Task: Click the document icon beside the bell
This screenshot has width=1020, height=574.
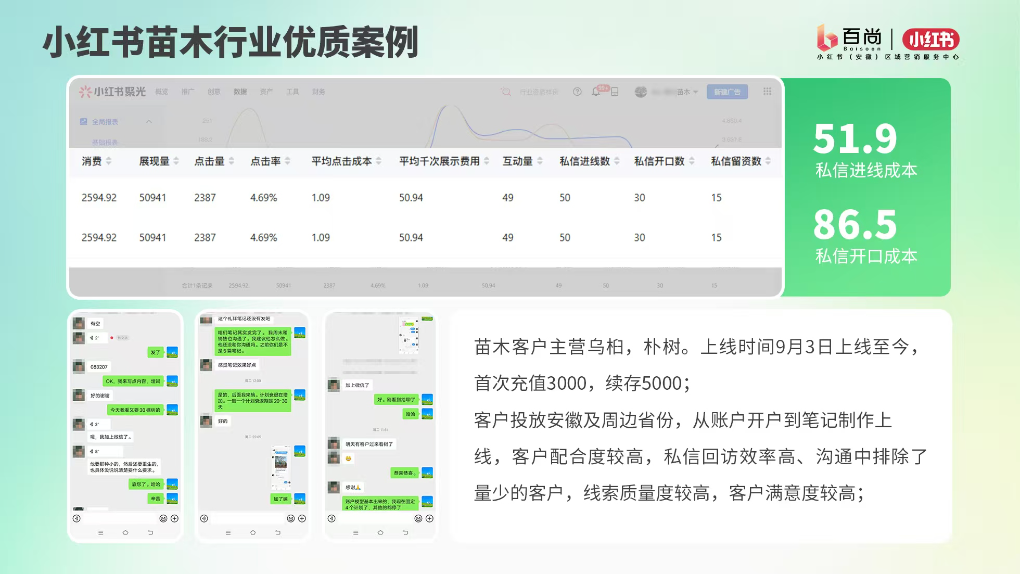Action: coord(615,92)
